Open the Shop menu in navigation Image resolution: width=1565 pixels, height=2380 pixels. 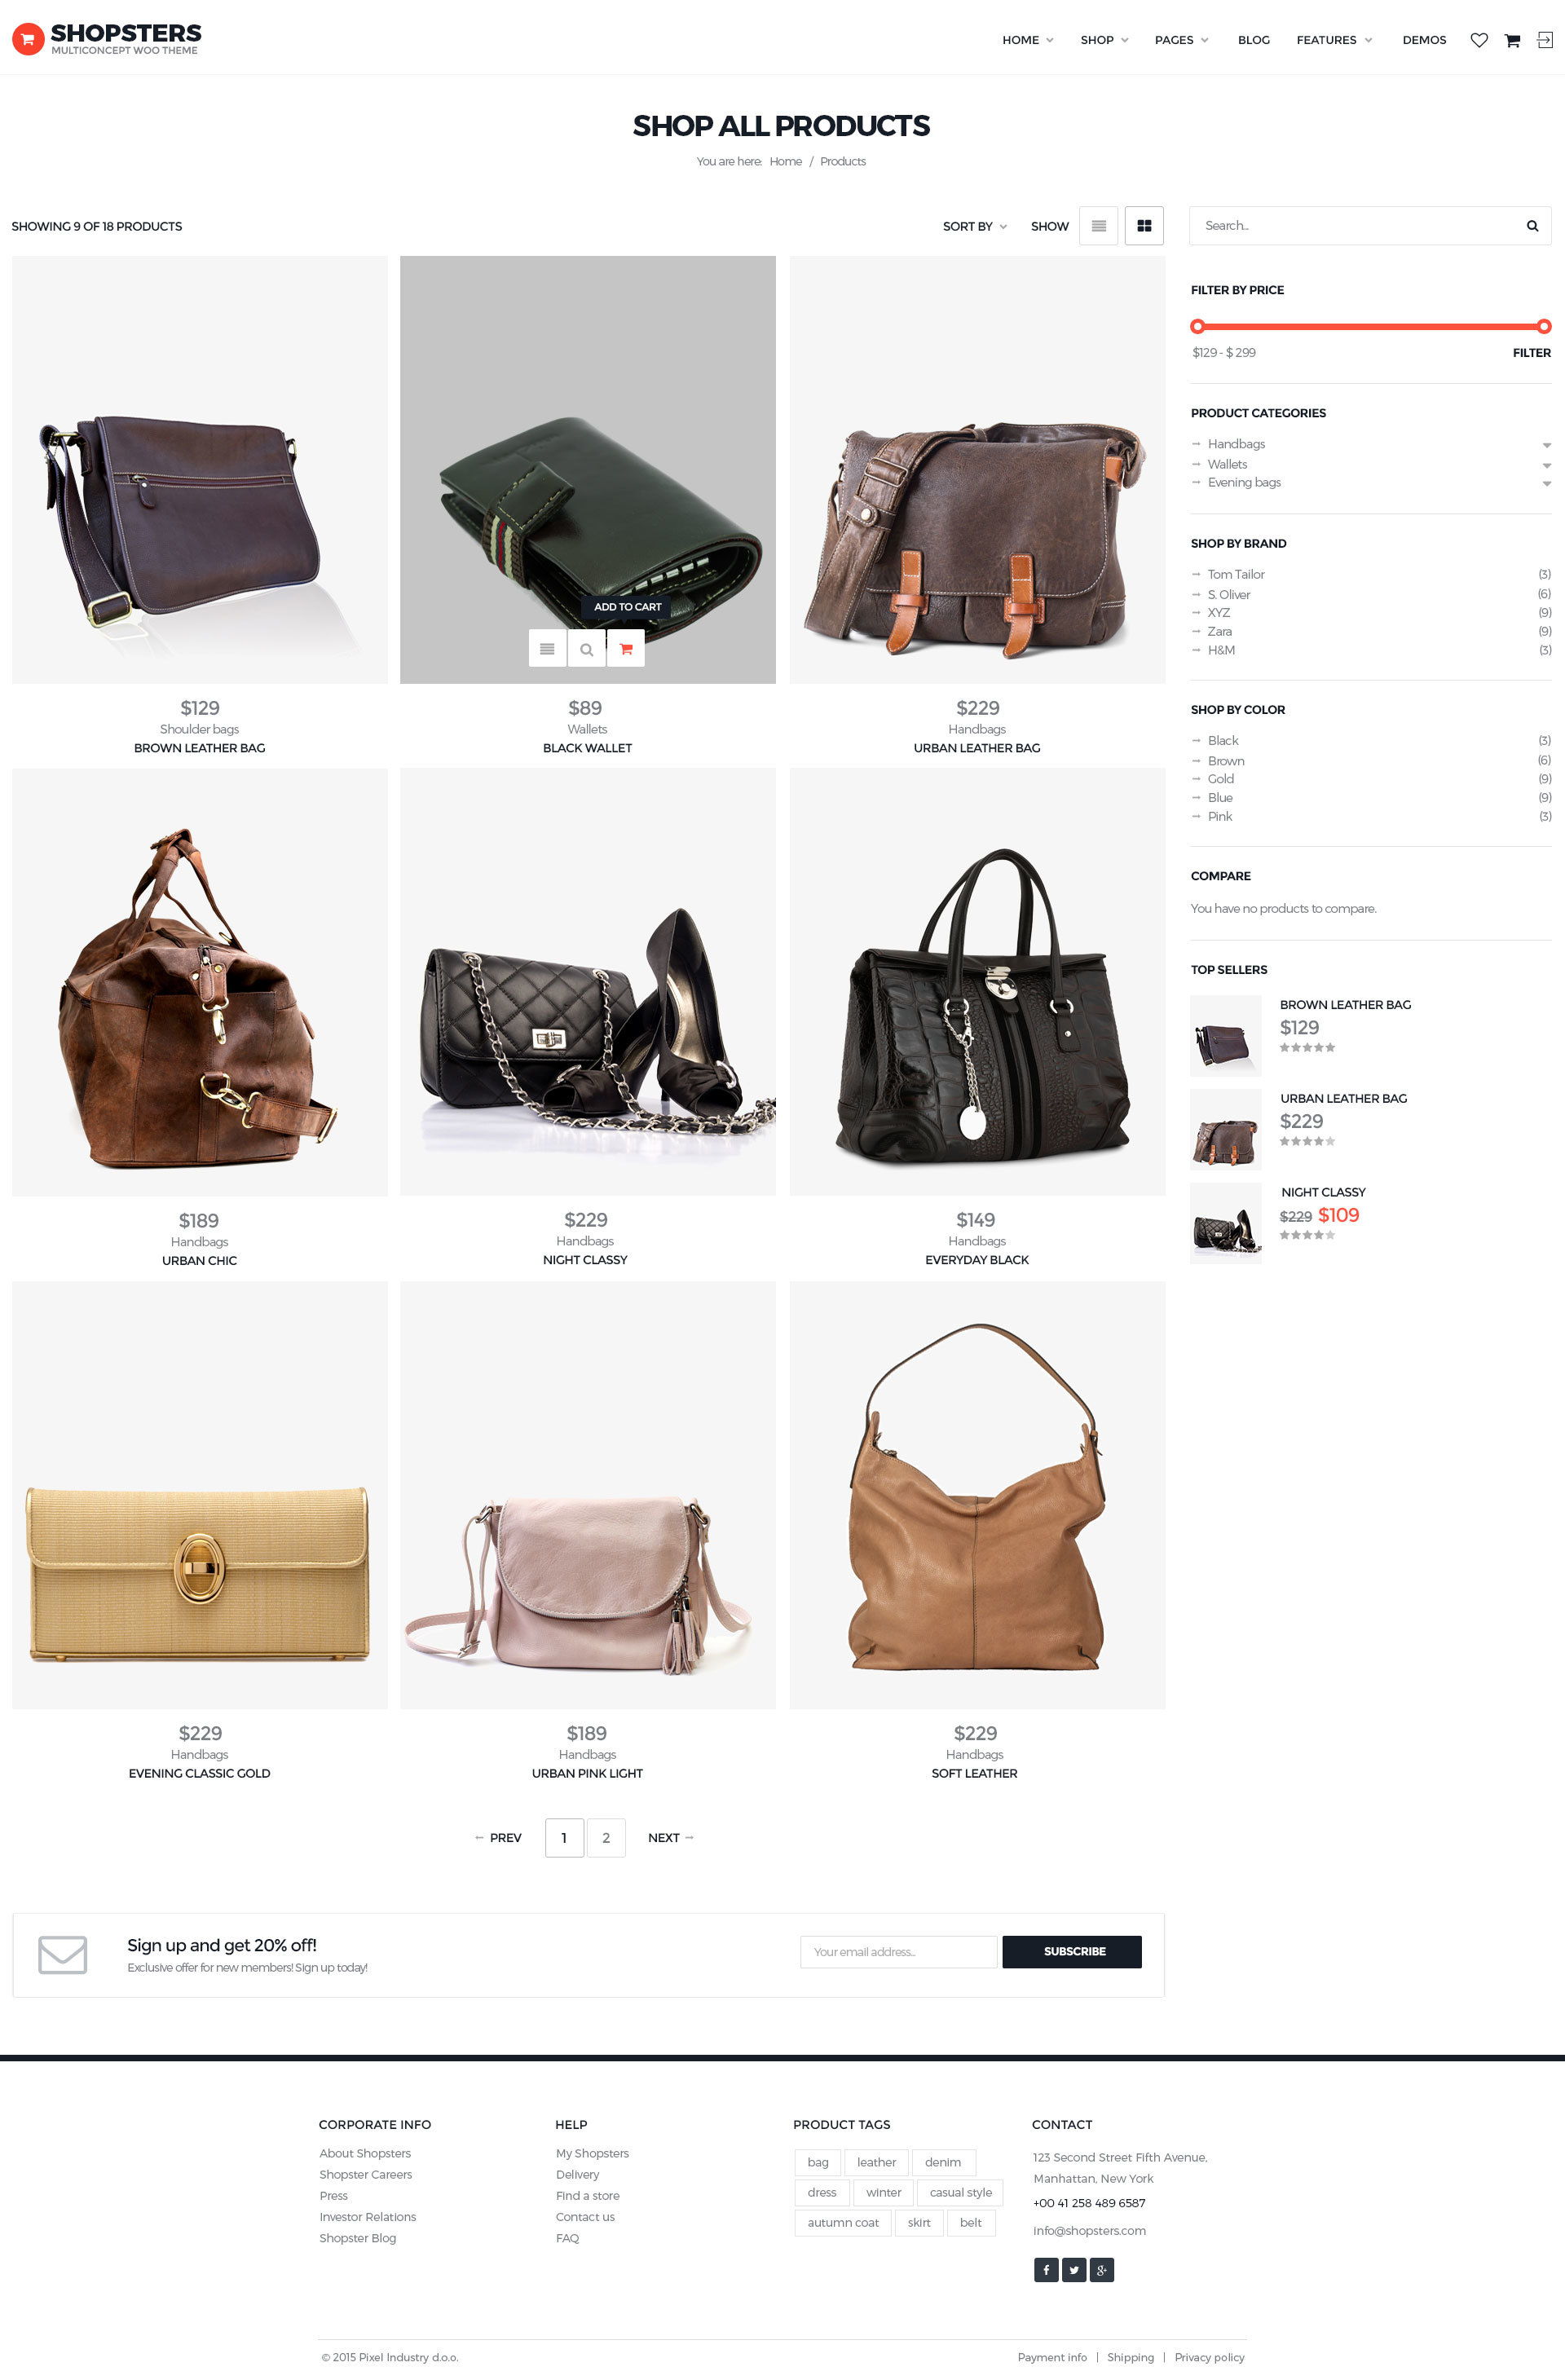1104,40
